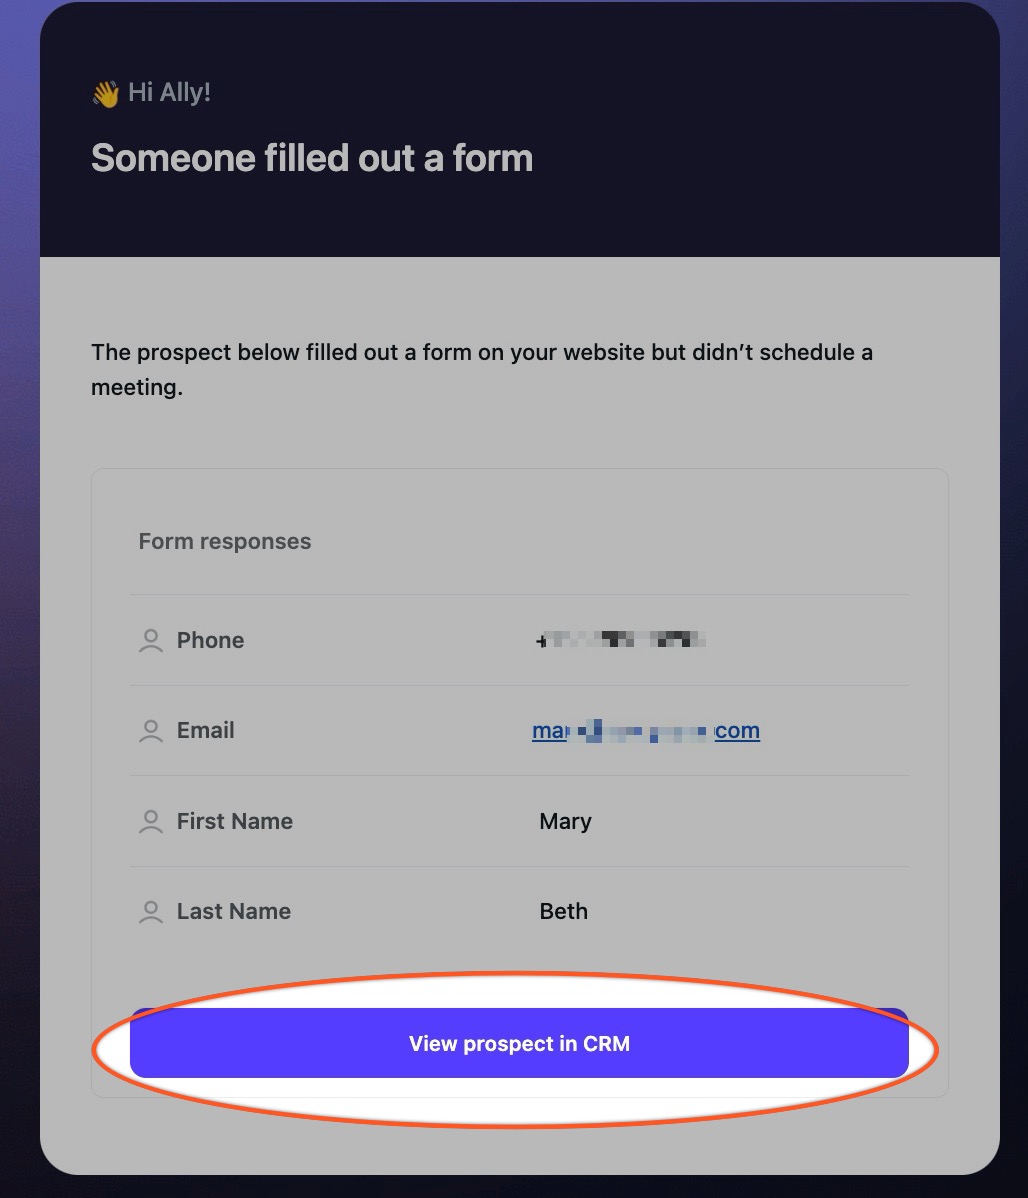
Task: Select the Last Name label
Action: pos(234,911)
